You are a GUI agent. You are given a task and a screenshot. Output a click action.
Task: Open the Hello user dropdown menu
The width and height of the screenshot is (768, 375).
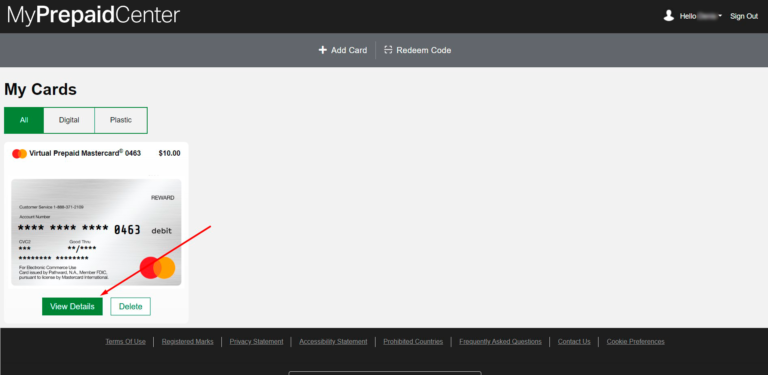pos(701,16)
